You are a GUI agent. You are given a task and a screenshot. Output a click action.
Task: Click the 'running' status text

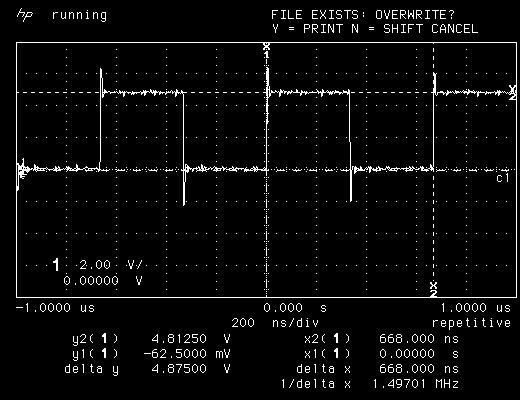pyautogui.click(x=79, y=15)
